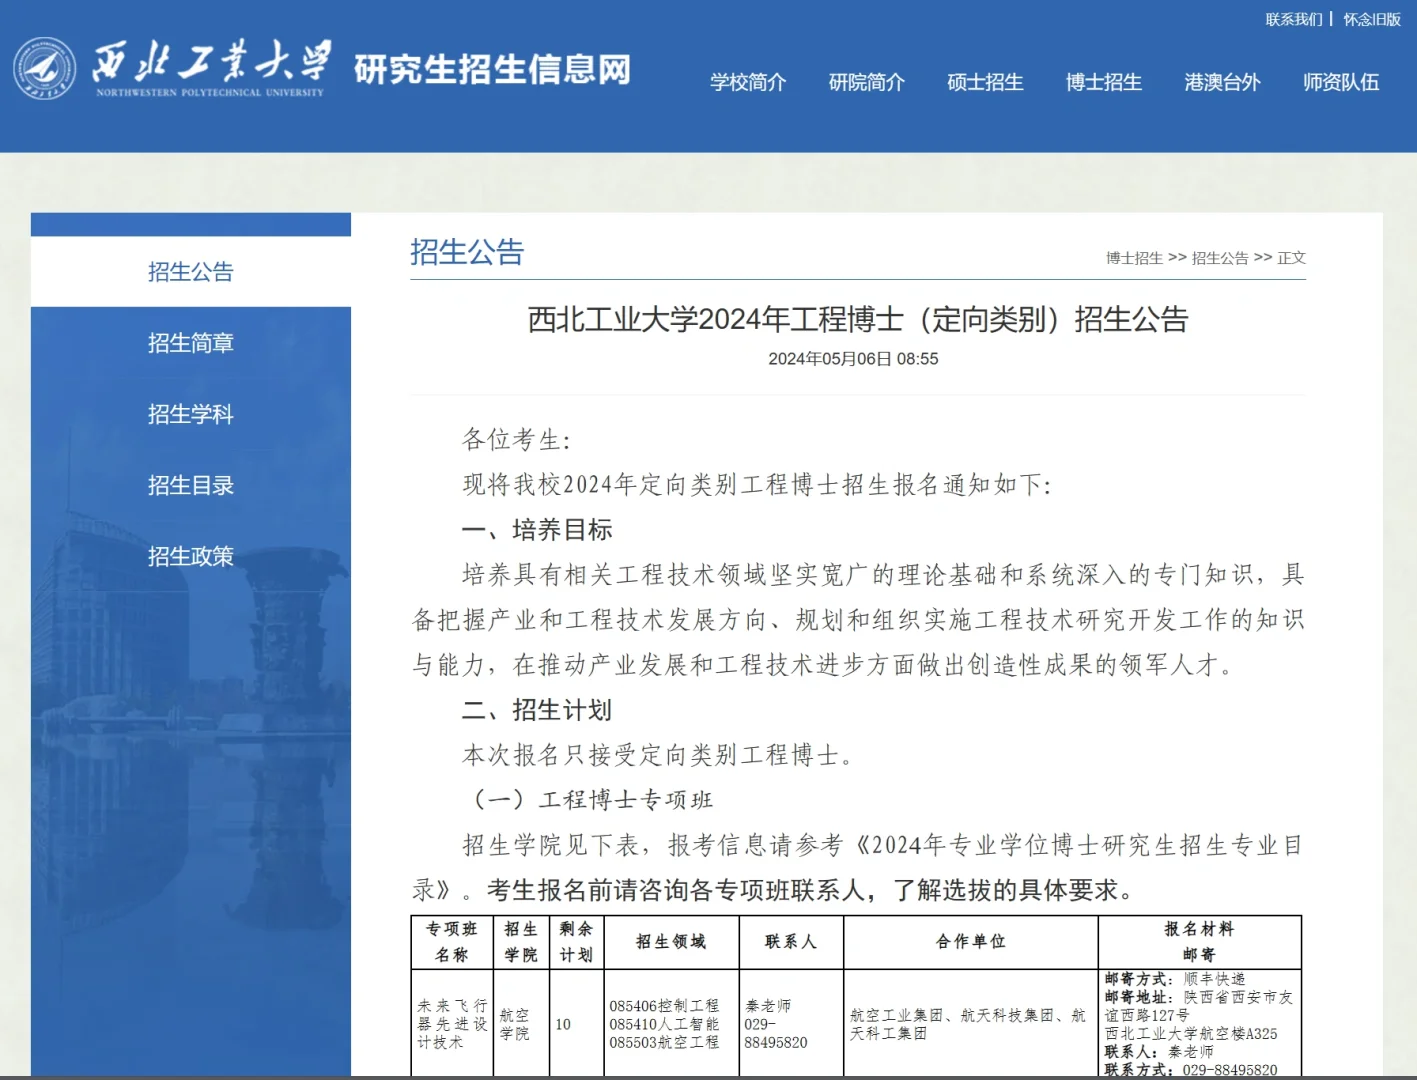Select 招生公告 in the sidebar
The height and width of the screenshot is (1080, 1417).
[x=191, y=272]
